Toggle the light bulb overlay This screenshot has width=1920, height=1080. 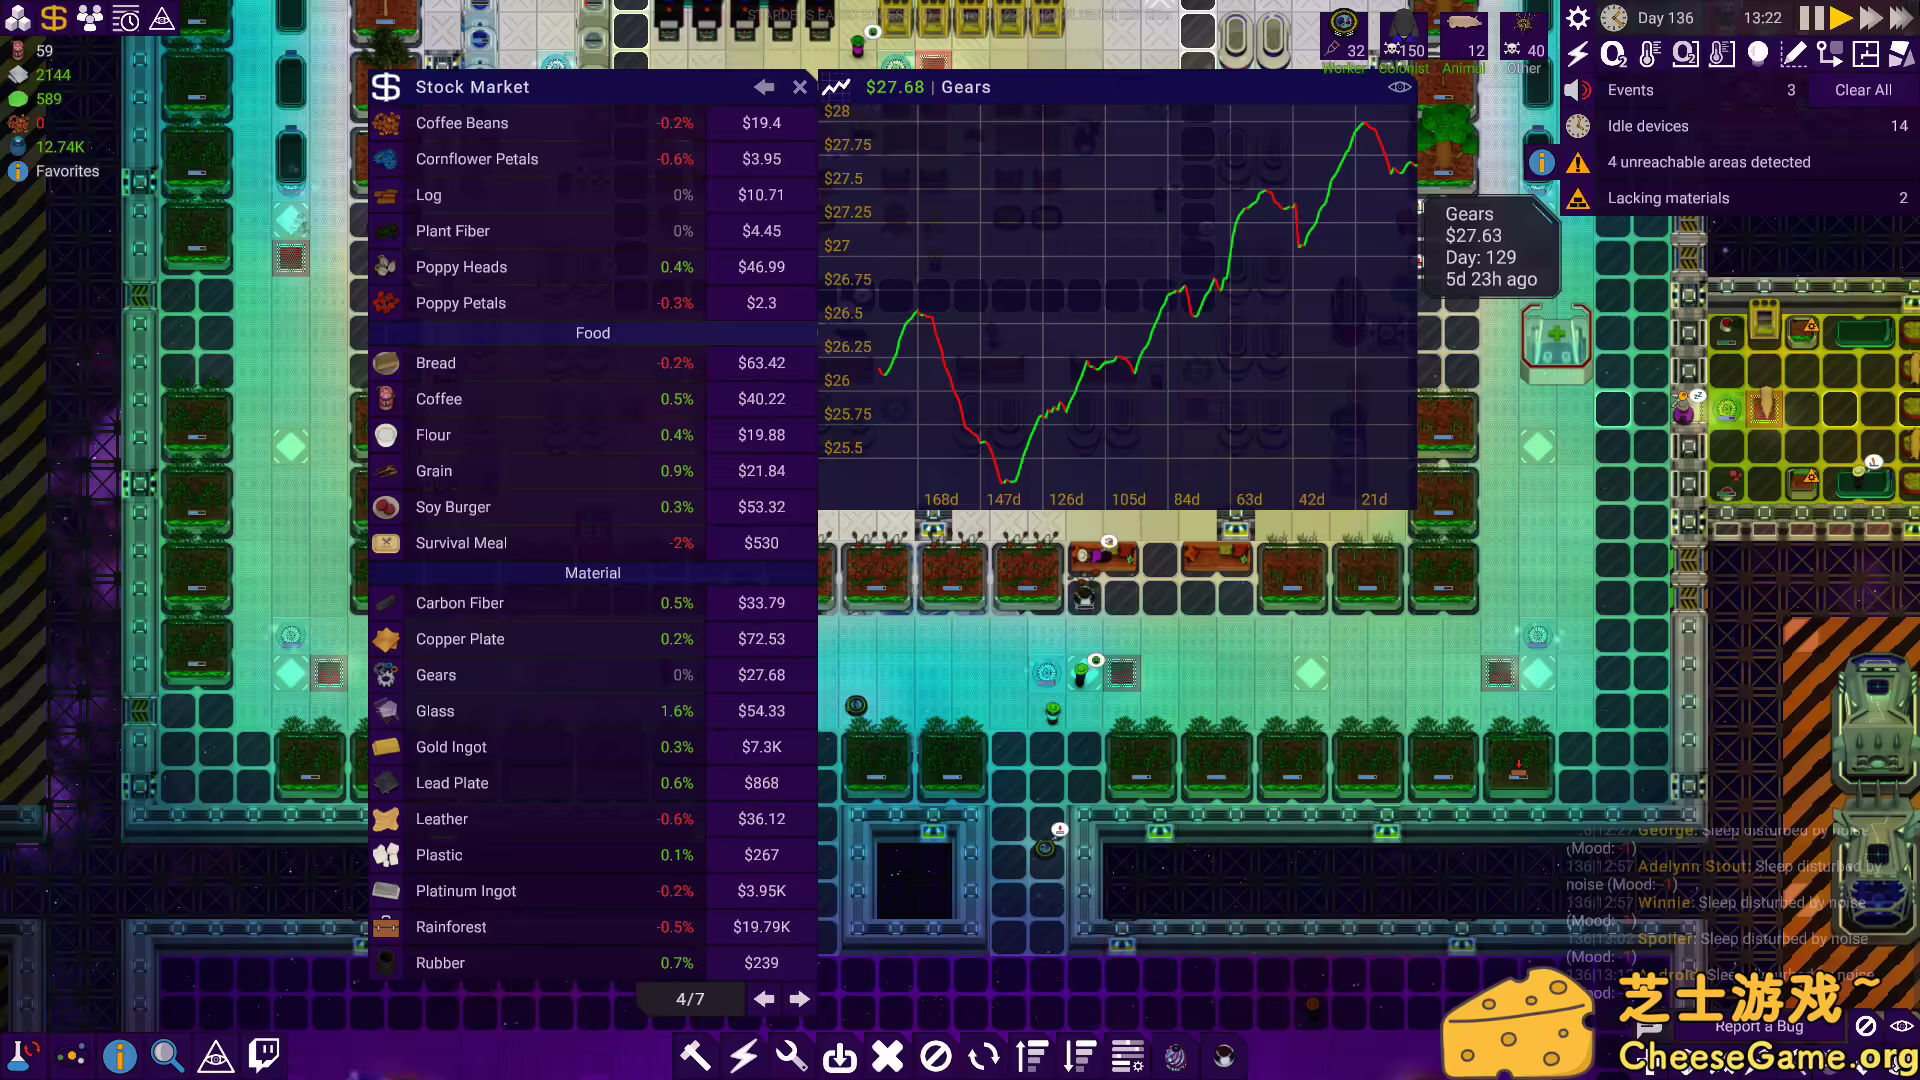1757,54
